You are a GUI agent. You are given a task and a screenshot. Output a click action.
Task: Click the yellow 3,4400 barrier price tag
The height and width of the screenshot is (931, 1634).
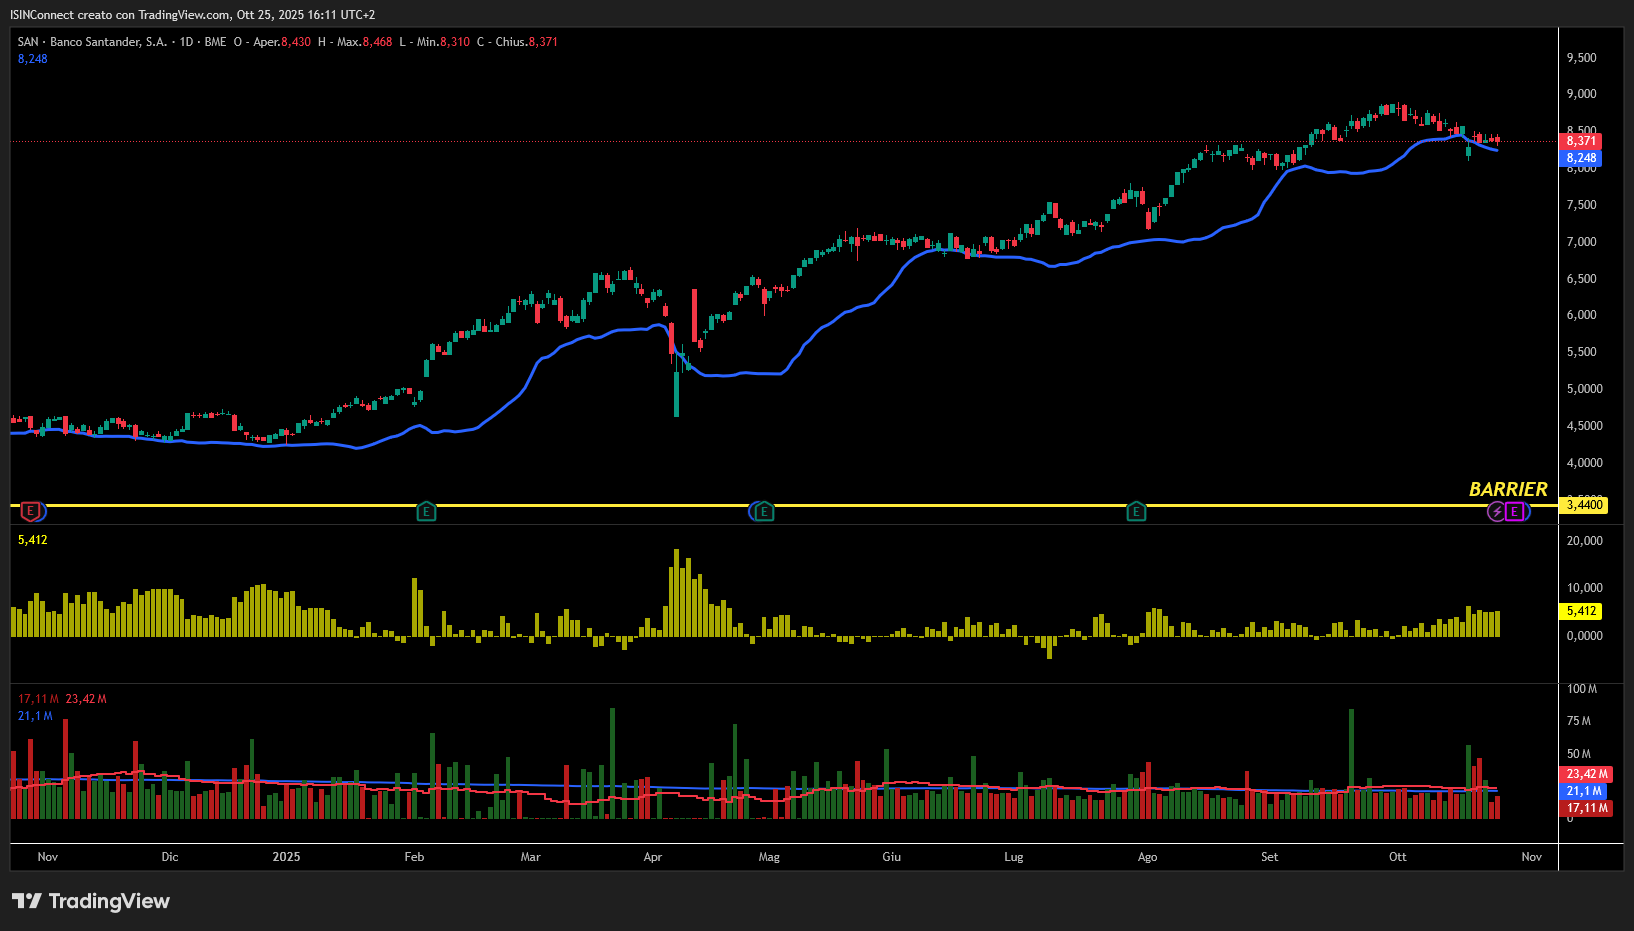[1584, 505]
